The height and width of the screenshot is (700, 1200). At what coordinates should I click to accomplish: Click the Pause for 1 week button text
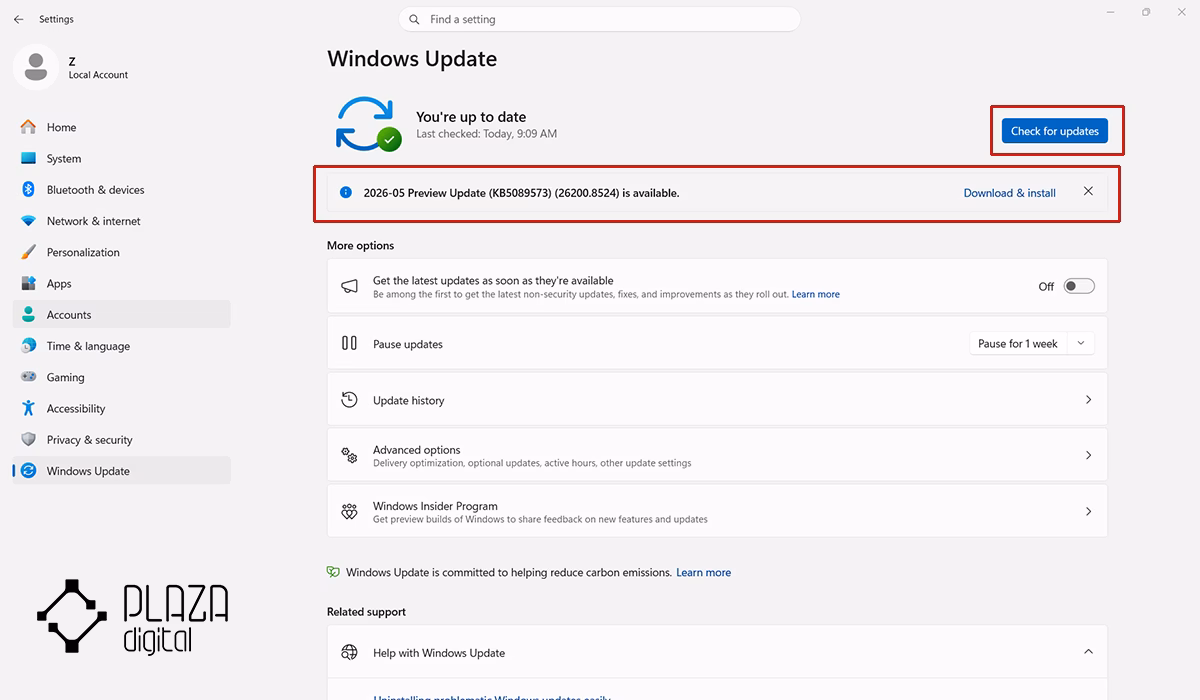1018,343
